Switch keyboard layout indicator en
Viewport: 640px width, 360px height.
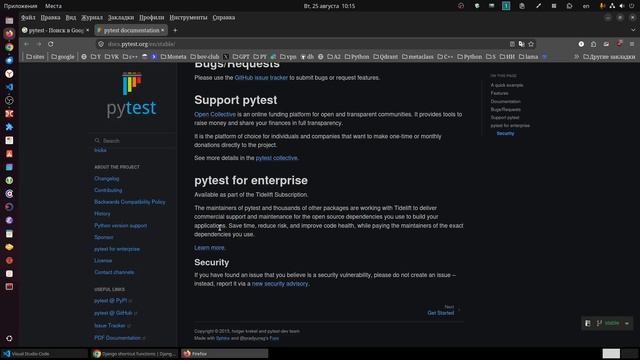[586, 6]
